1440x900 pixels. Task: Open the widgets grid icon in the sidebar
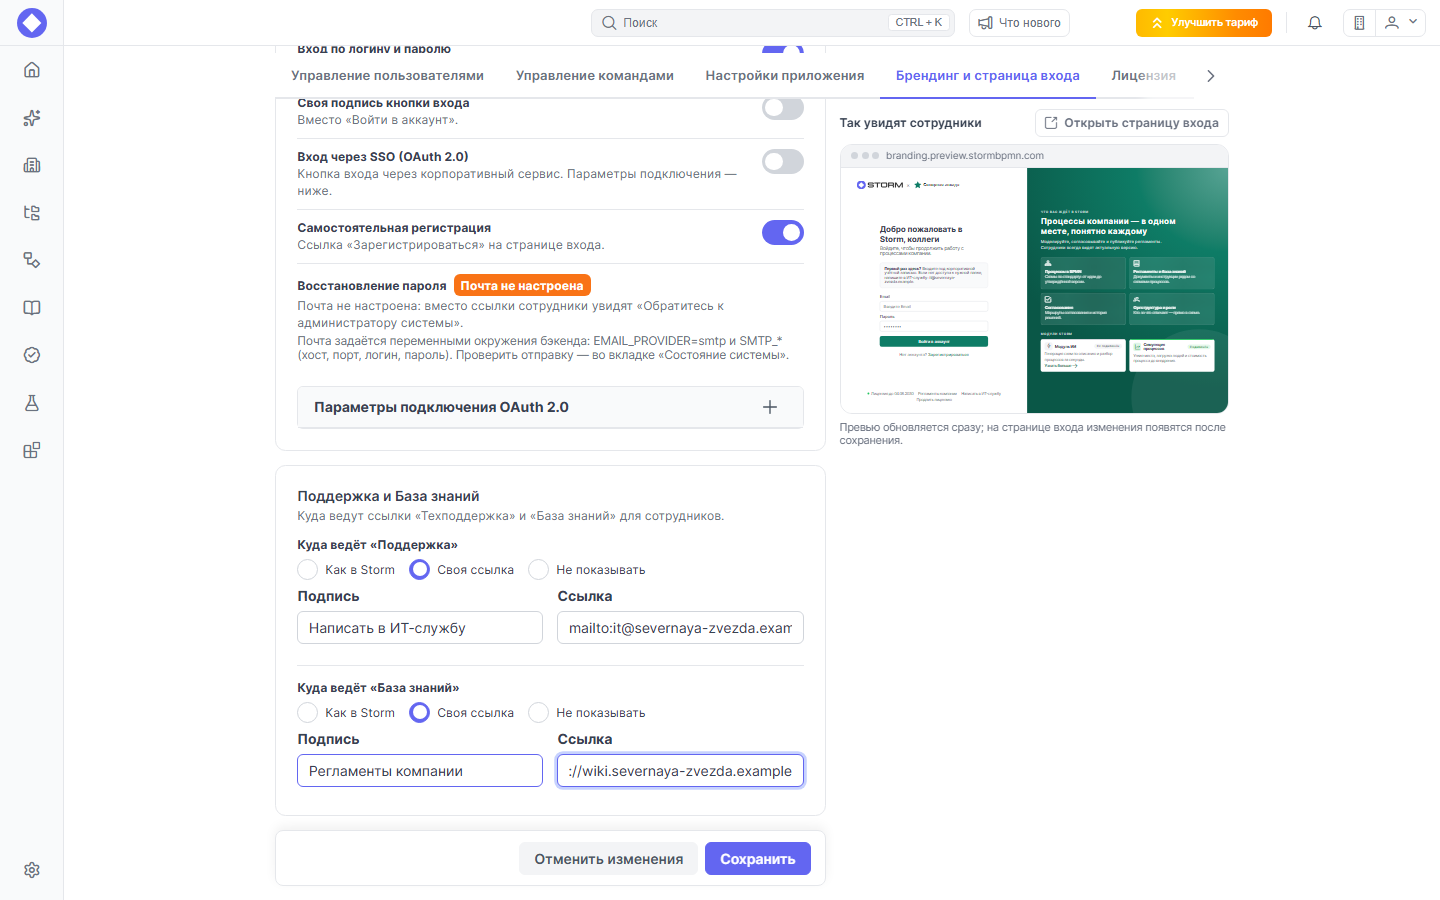click(x=32, y=450)
